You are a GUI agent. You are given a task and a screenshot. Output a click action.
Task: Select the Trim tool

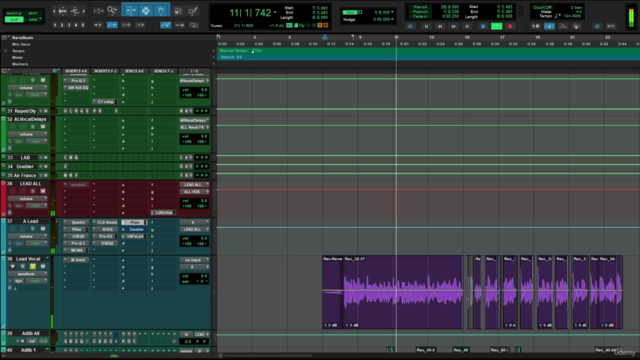click(130, 11)
